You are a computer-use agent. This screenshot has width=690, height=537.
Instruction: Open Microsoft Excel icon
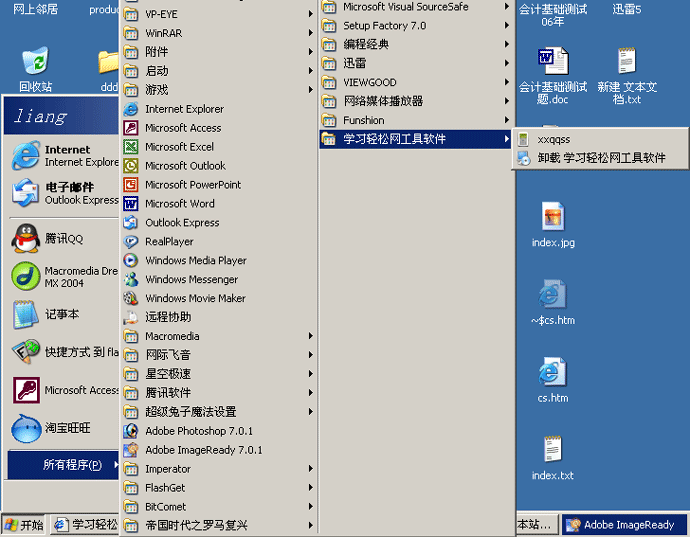pos(131,147)
